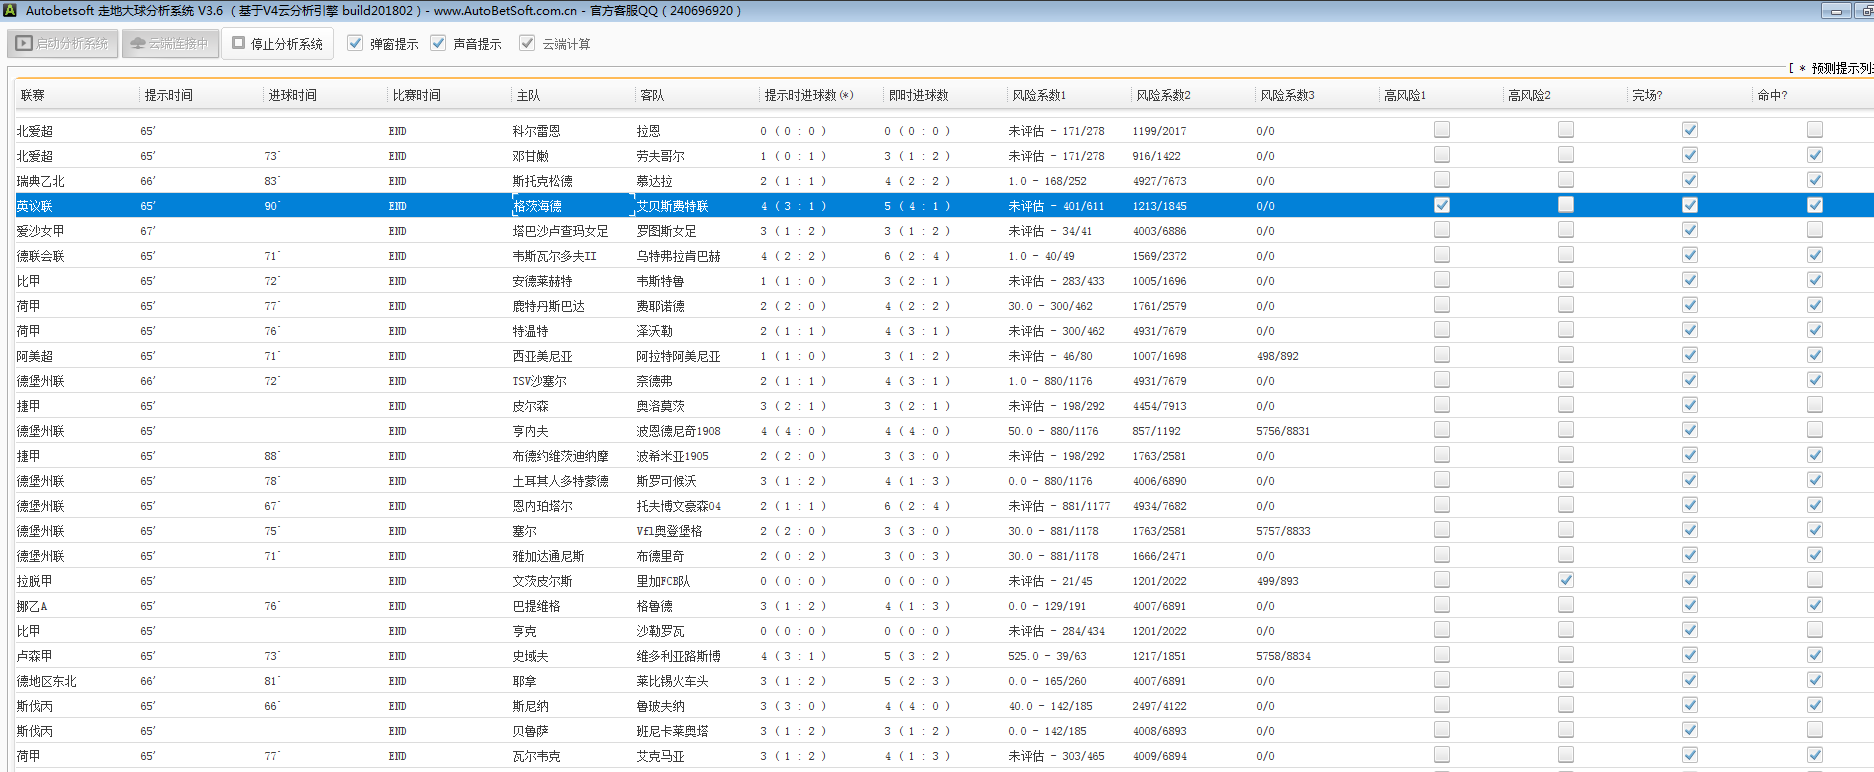Click the play icon on 启动分析系统

tap(24, 44)
